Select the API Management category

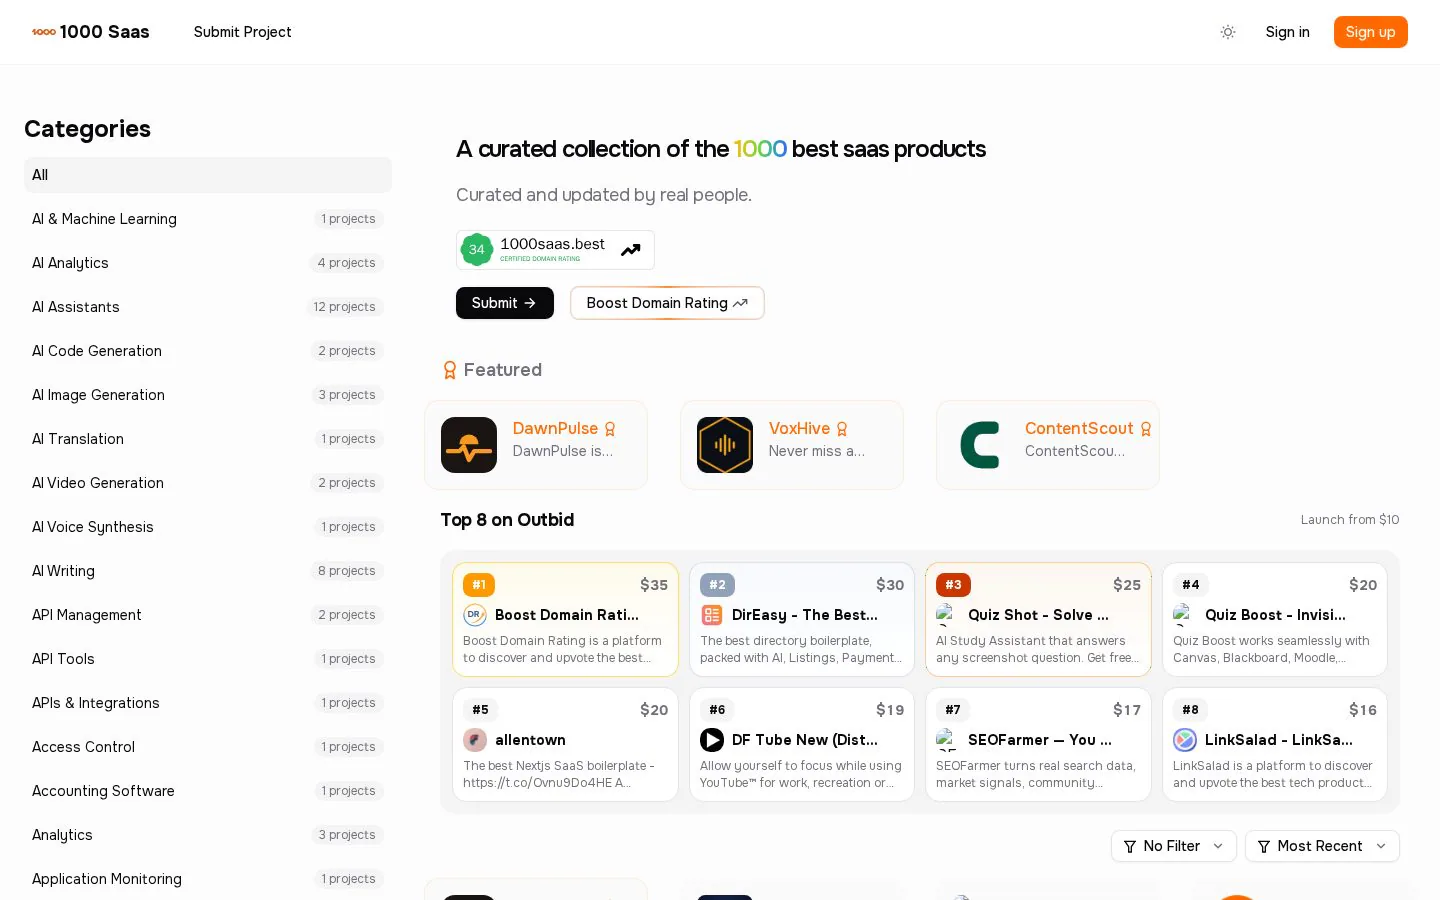click(208, 615)
